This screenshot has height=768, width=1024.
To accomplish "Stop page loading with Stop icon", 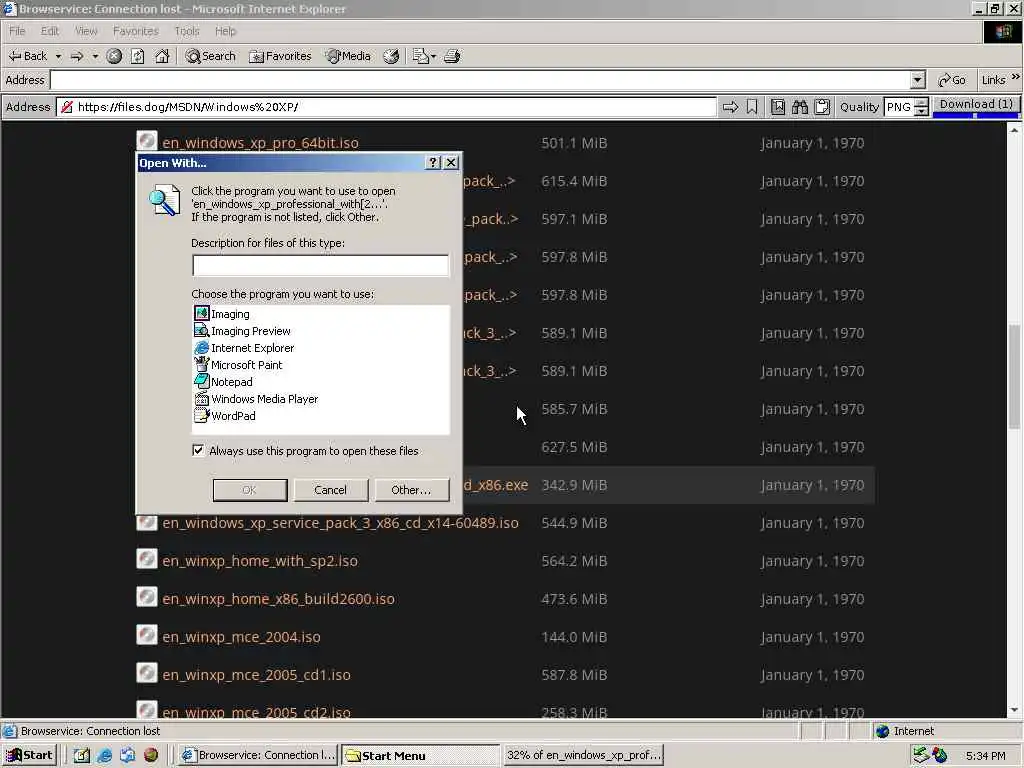I will tap(114, 56).
